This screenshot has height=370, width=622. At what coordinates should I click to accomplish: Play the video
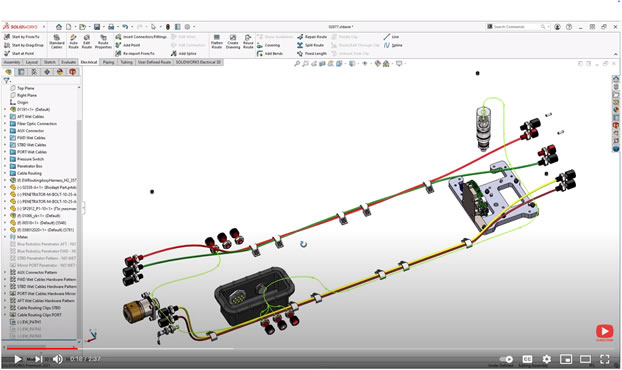(x=18, y=359)
